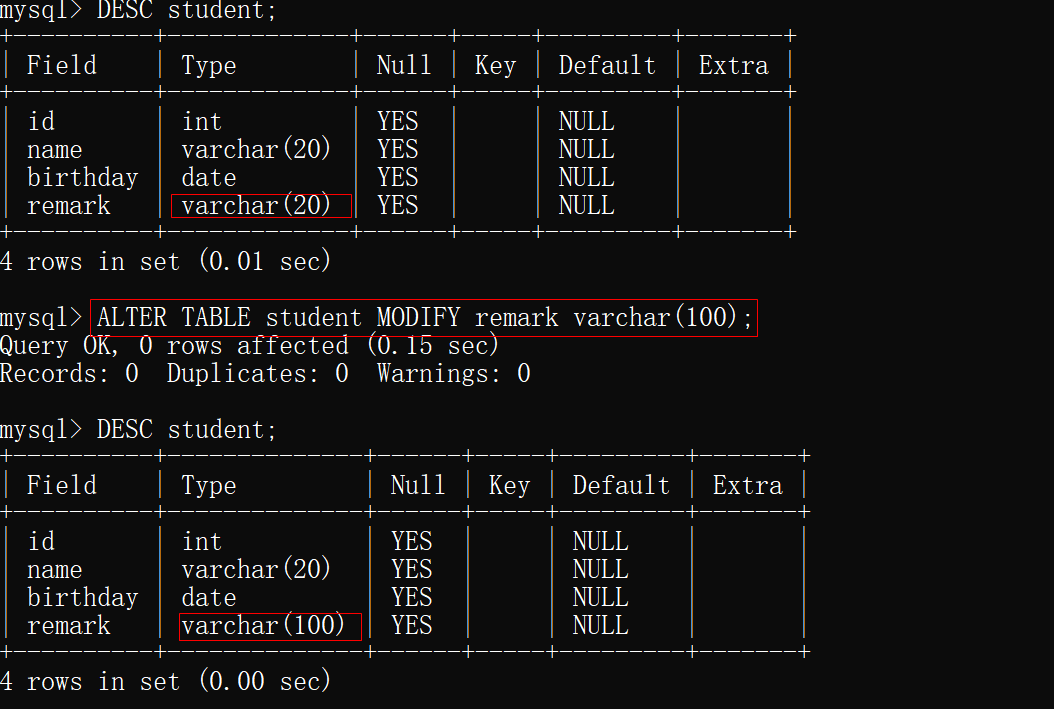Click the ALTER TABLE student MODIFY command

pos(423,318)
